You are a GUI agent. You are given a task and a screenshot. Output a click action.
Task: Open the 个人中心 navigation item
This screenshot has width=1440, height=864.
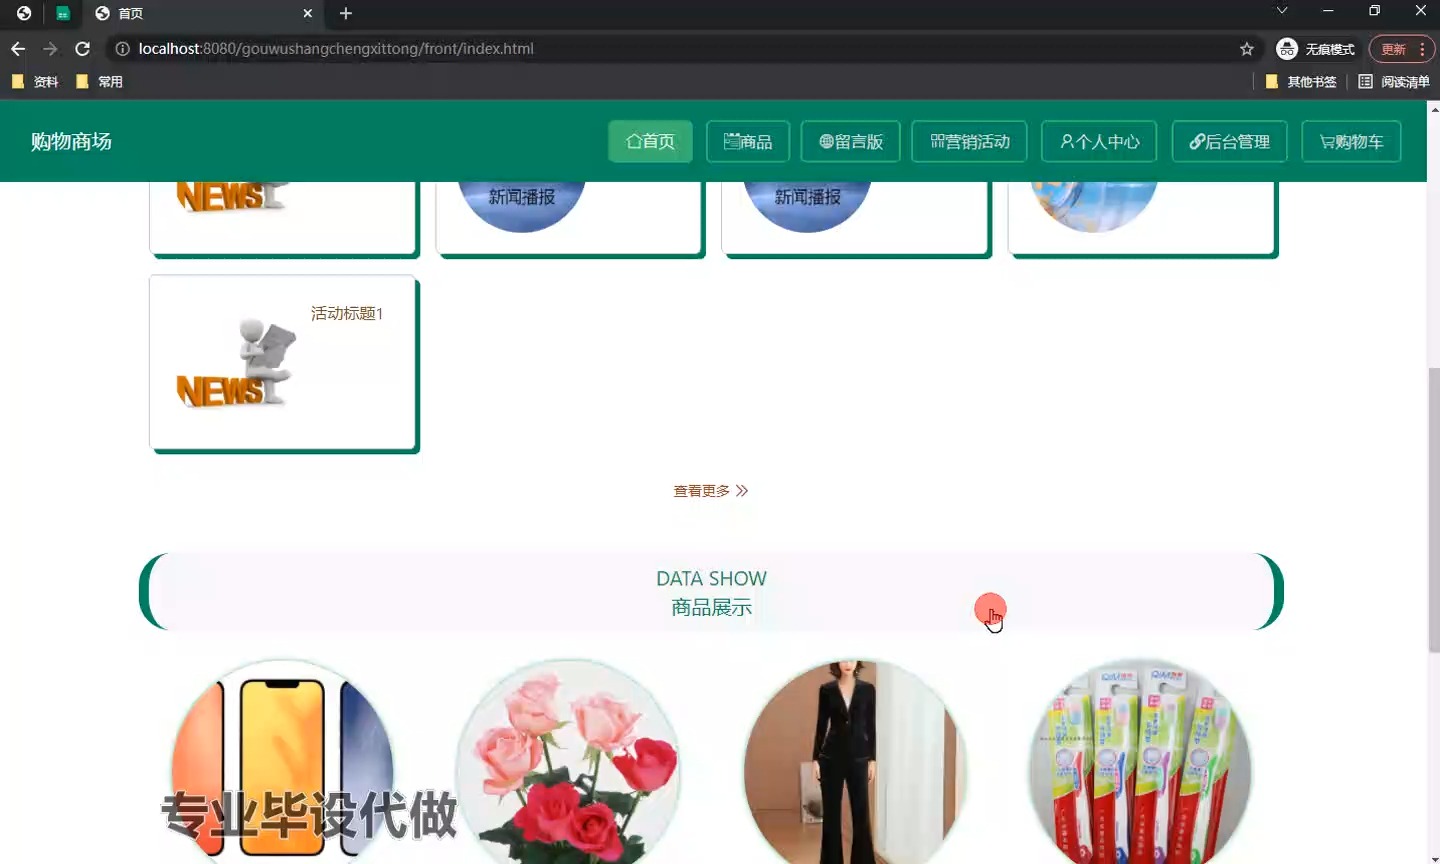click(x=1099, y=141)
